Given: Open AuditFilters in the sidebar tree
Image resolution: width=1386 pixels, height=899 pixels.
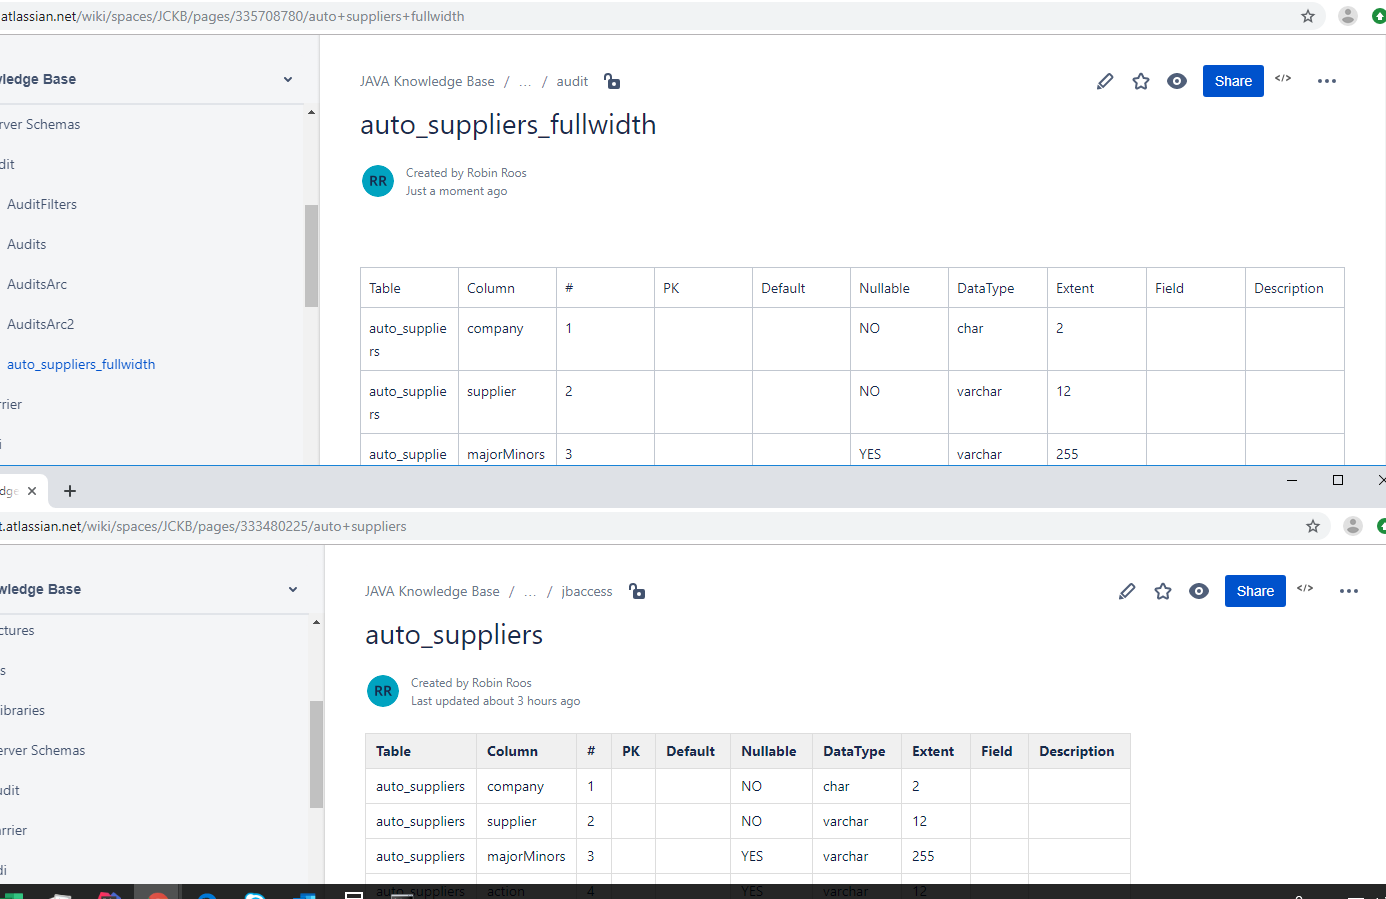Looking at the screenshot, I should pos(42,204).
